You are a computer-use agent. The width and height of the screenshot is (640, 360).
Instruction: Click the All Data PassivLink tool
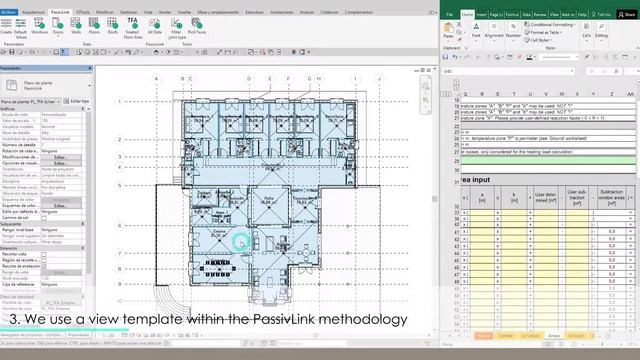coord(155,26)
